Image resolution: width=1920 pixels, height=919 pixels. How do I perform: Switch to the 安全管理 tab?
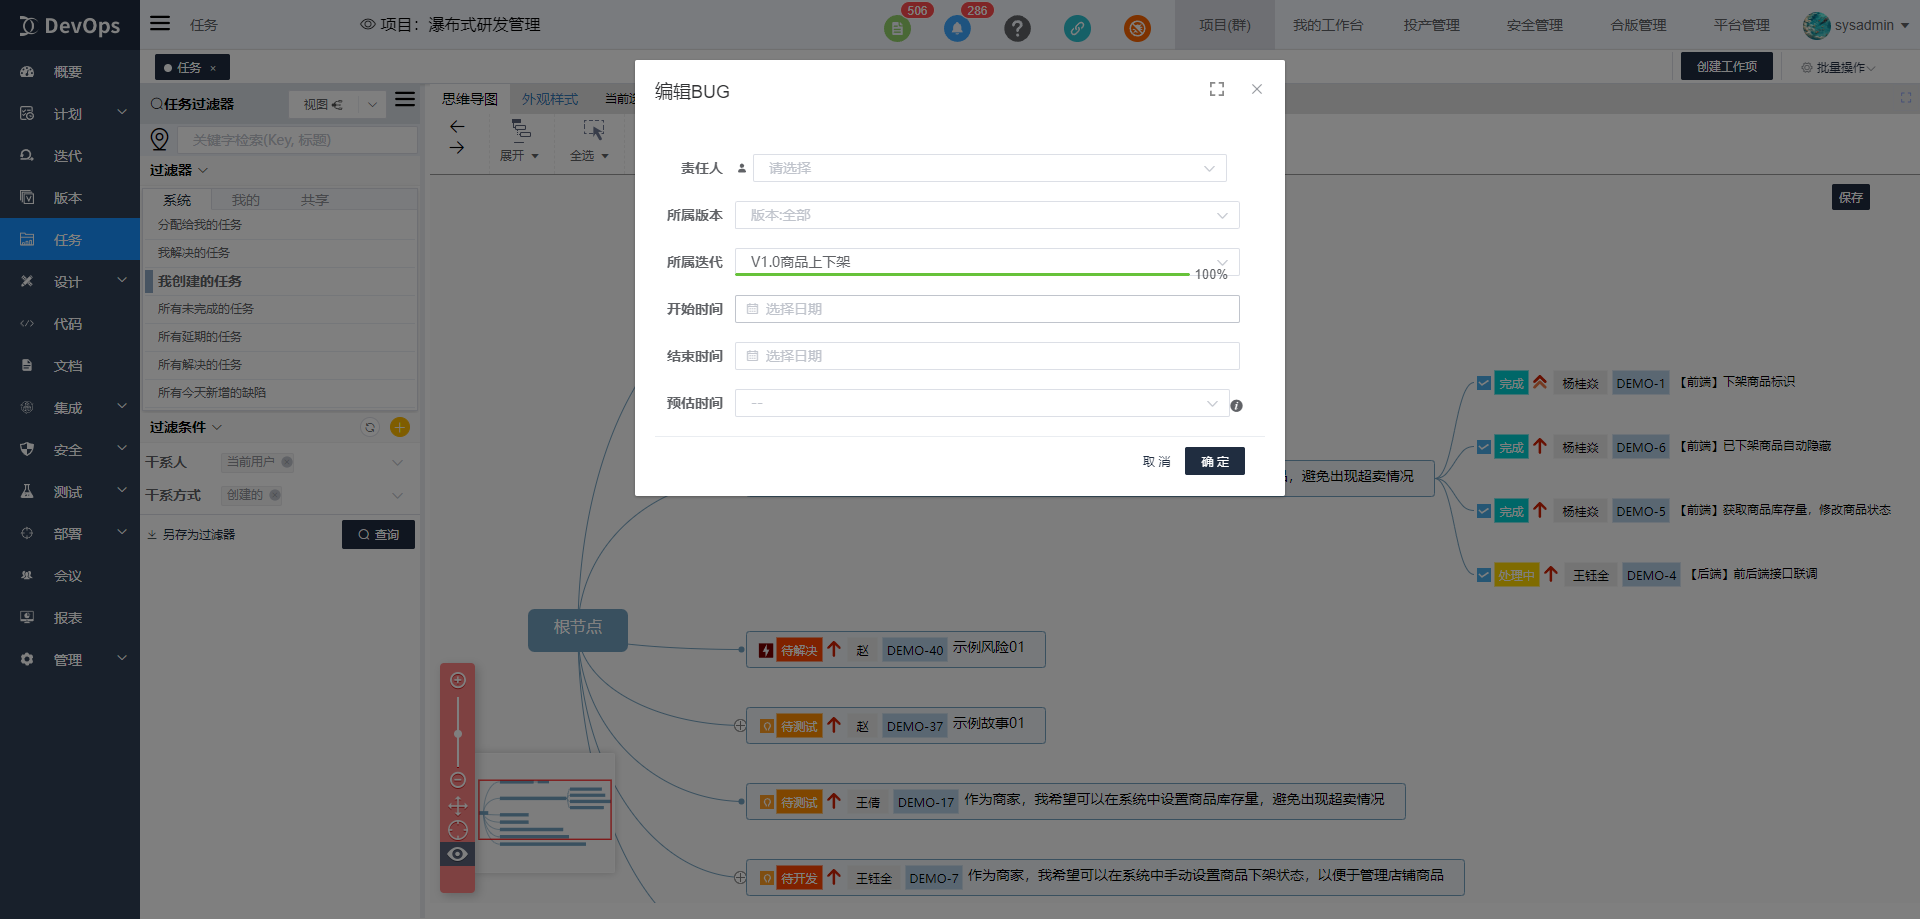[x=1535, y=25]
